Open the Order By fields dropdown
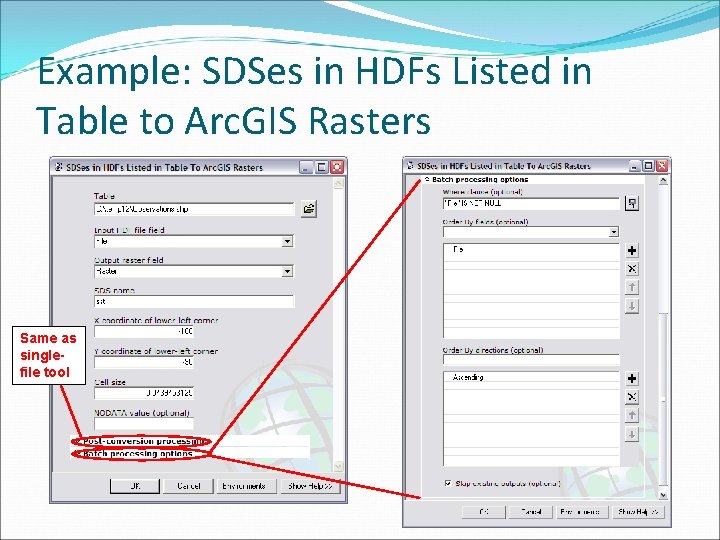The height and width of the screenshot is (540, 720). click(x=614, y=232)
